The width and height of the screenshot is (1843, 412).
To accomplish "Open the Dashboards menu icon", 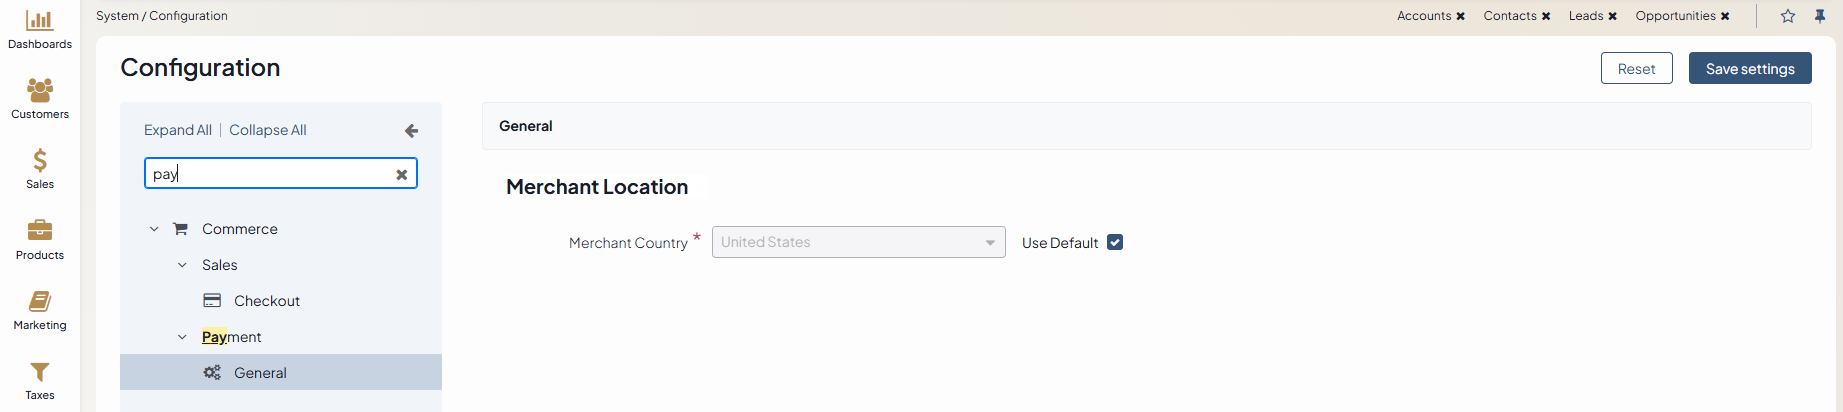I will tap(40, 21).
